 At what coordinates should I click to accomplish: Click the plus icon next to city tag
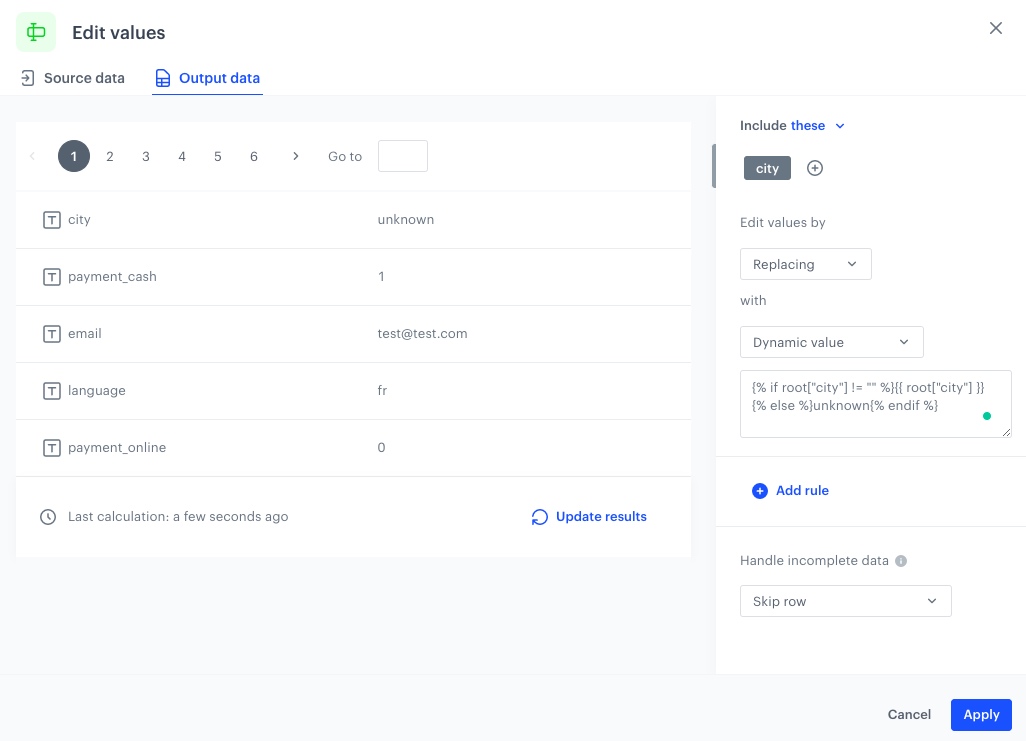tap(815, 168)
